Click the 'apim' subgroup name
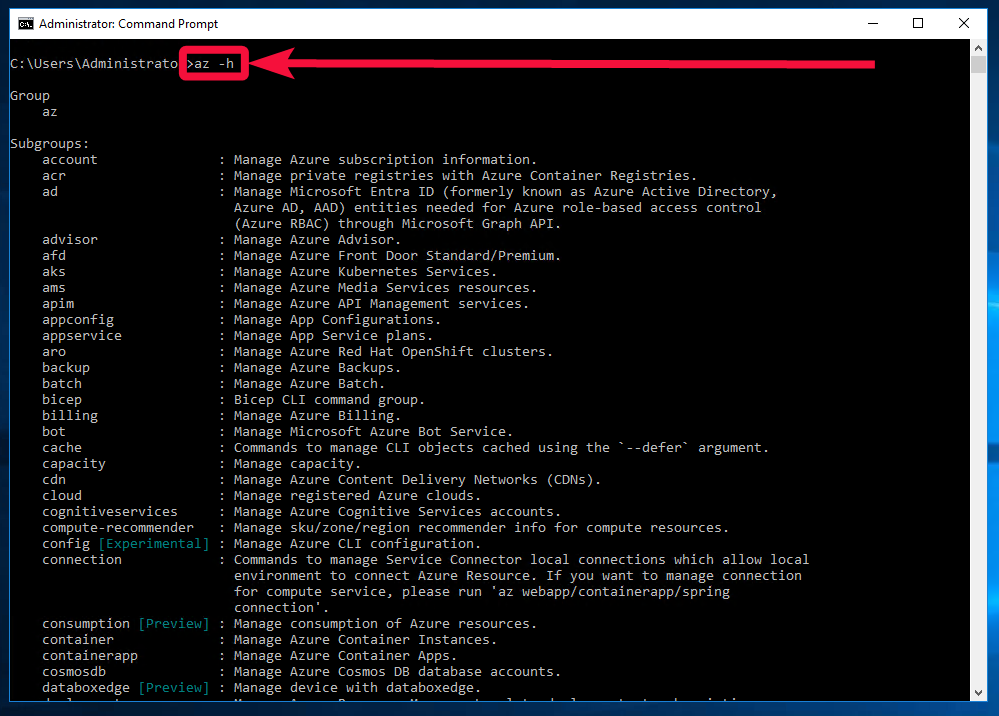Screen dimensions: 999x716 (x=58, y=303)
